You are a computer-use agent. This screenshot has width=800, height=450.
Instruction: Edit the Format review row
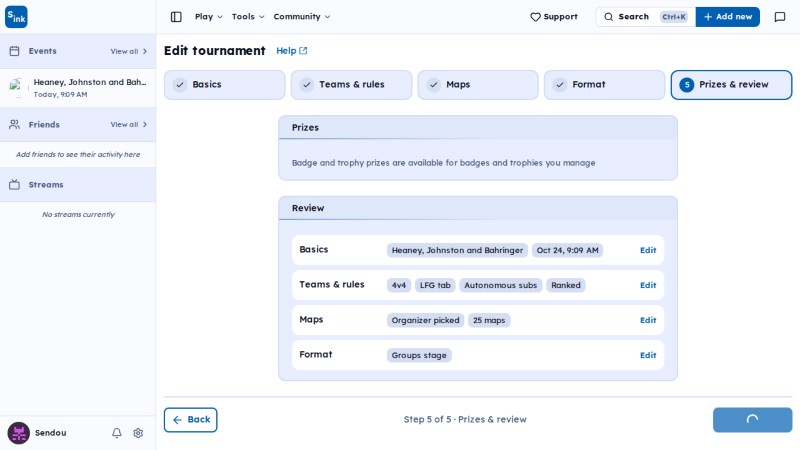tap(648, 355)
